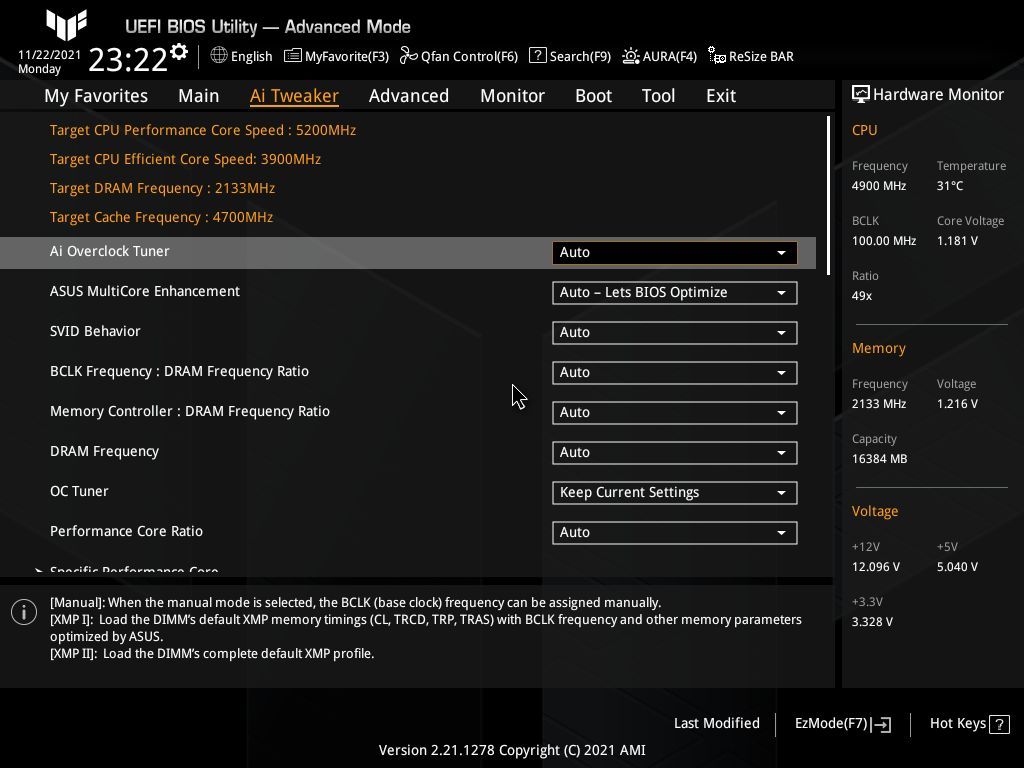Select the DRAM Frequency row label
The width and height of the screenshot is (1024, 768).
point(104,451)
